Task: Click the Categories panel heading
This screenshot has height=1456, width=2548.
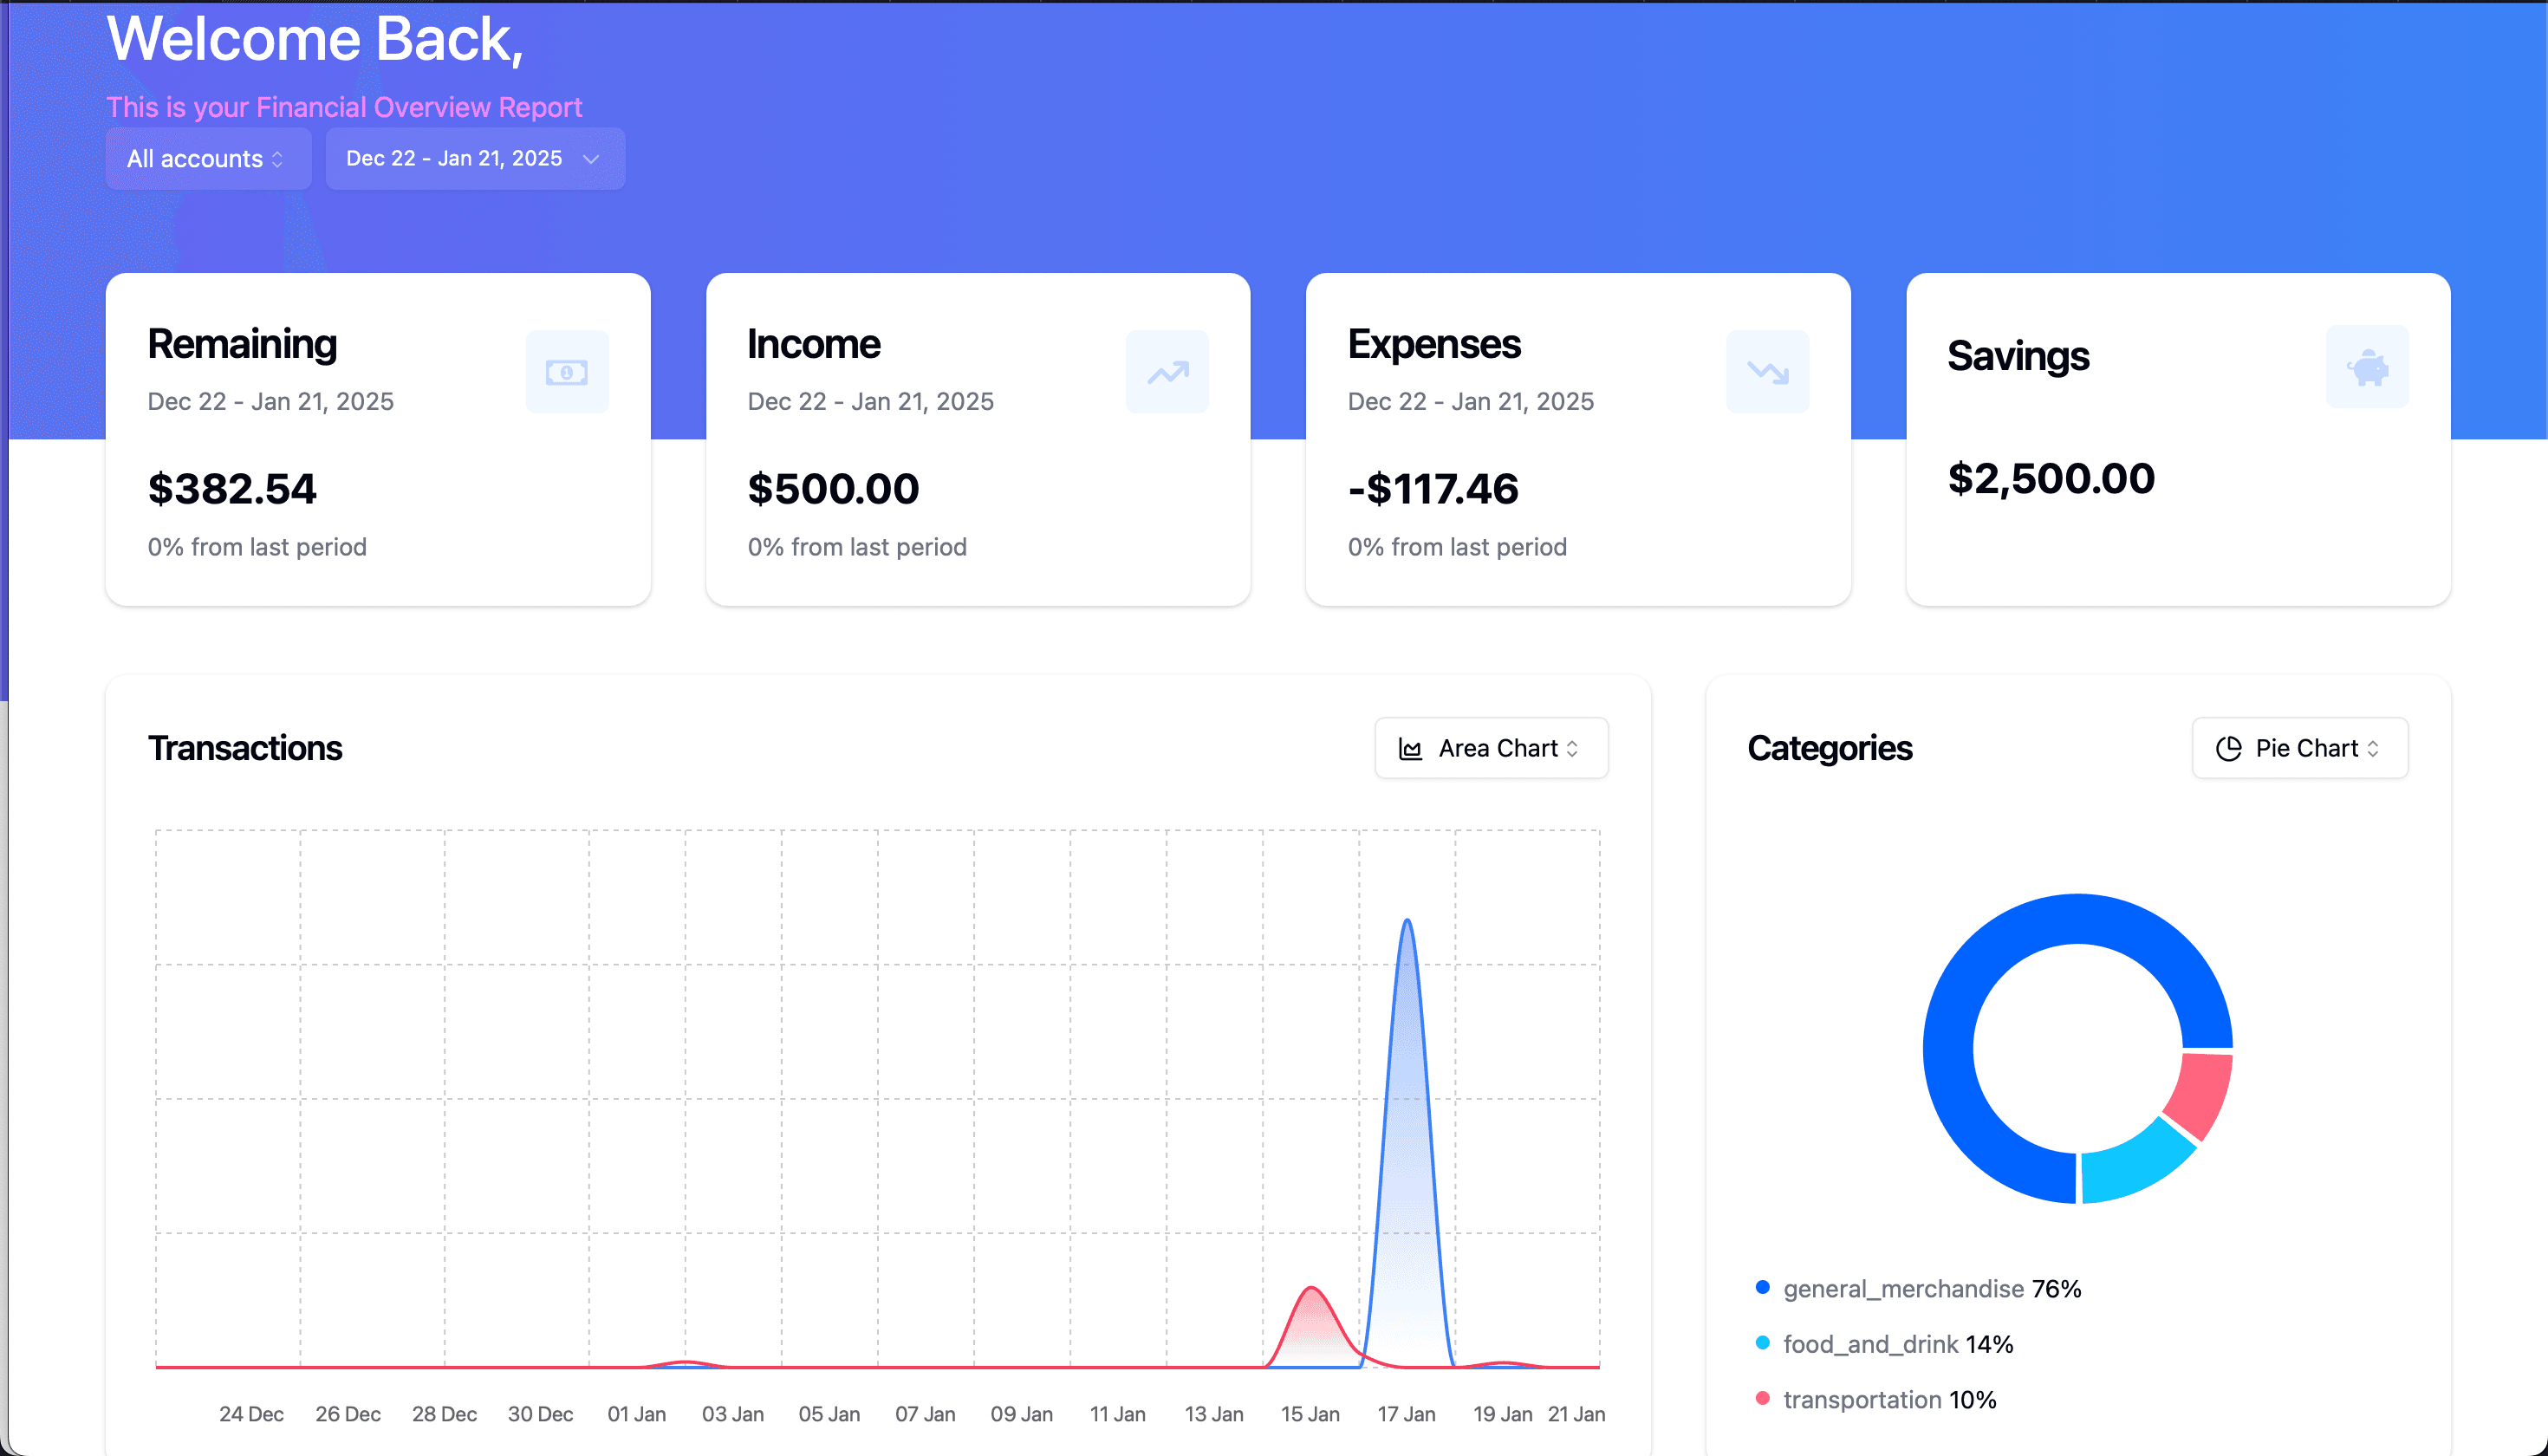Action: pos(1830,747)
